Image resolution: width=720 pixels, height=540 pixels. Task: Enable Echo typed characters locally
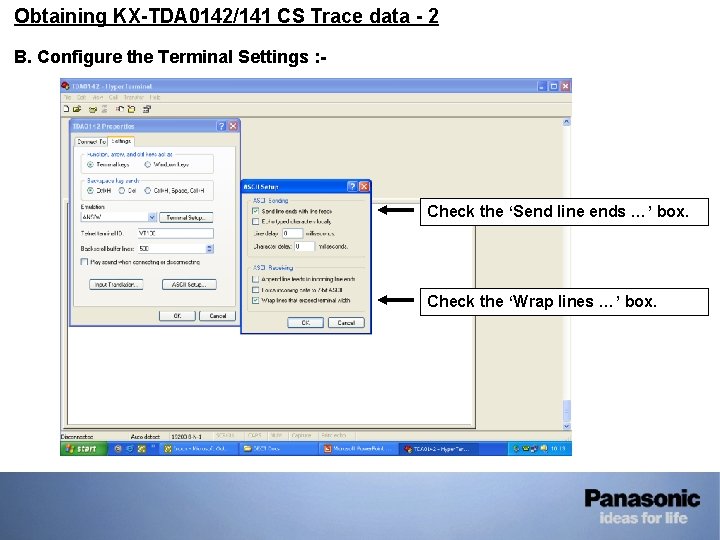click(x=256, y=222)
